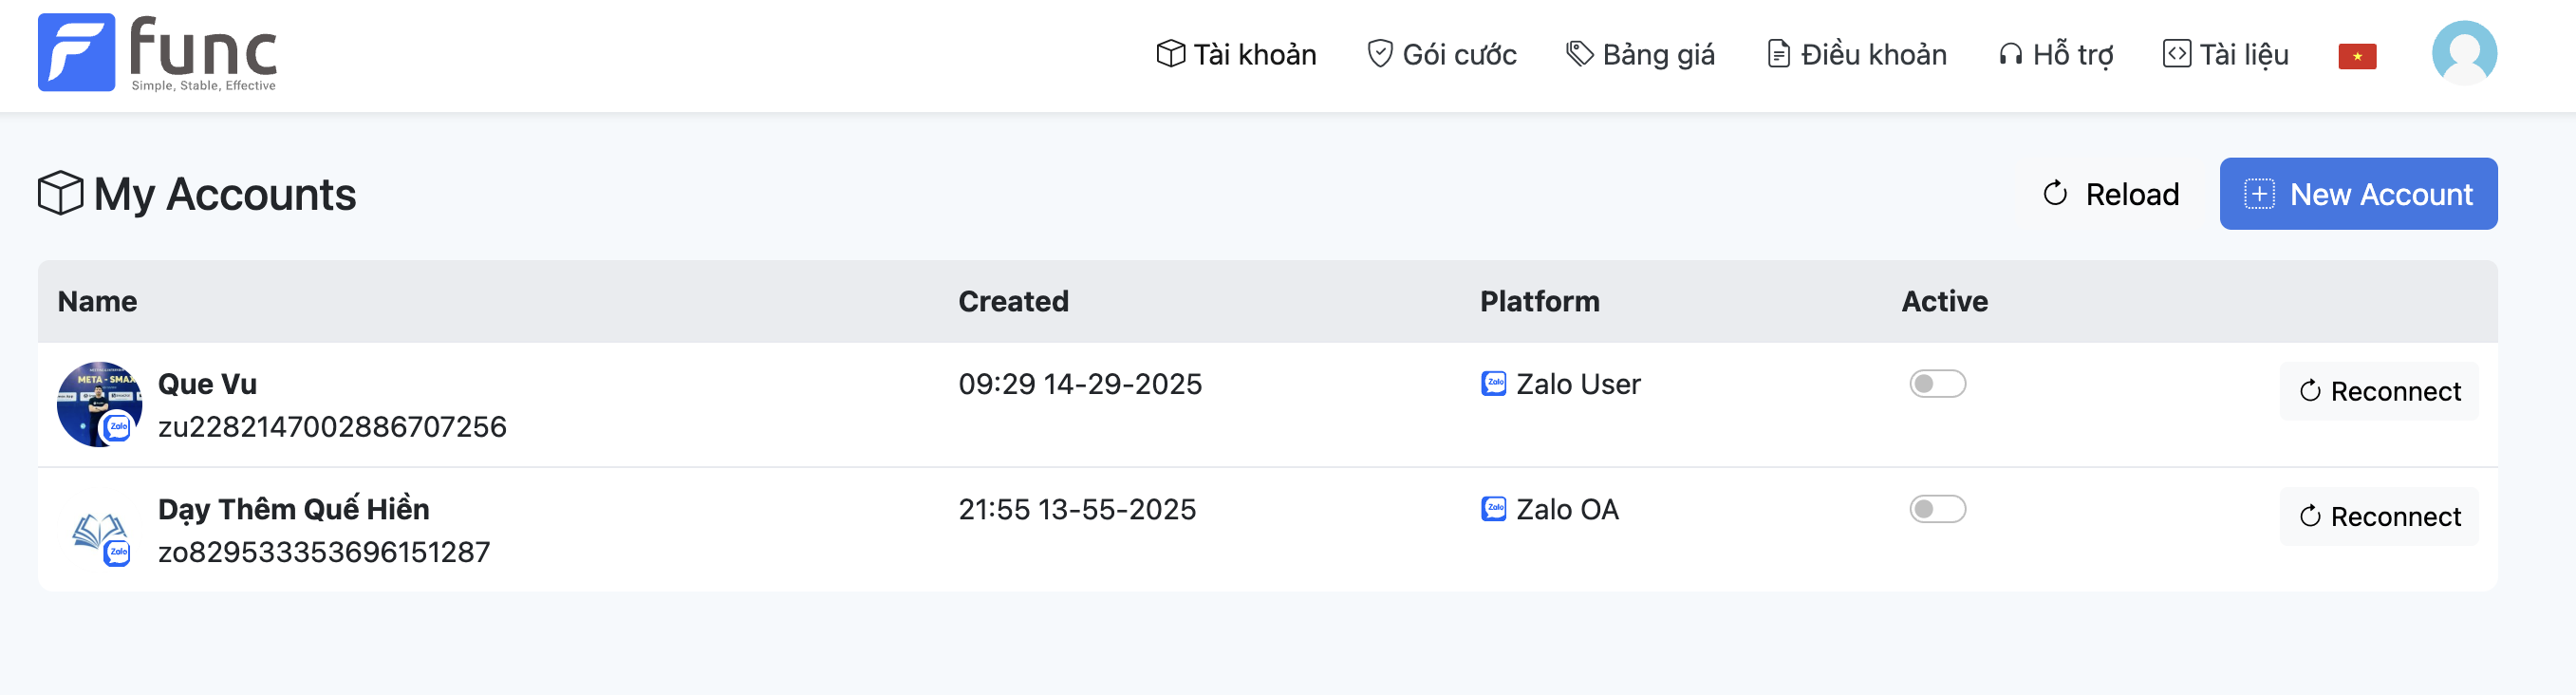This screenshot has height=695, width=2576.
Task: Open Bảng giá pricing page
Action: coord(1640,54)
